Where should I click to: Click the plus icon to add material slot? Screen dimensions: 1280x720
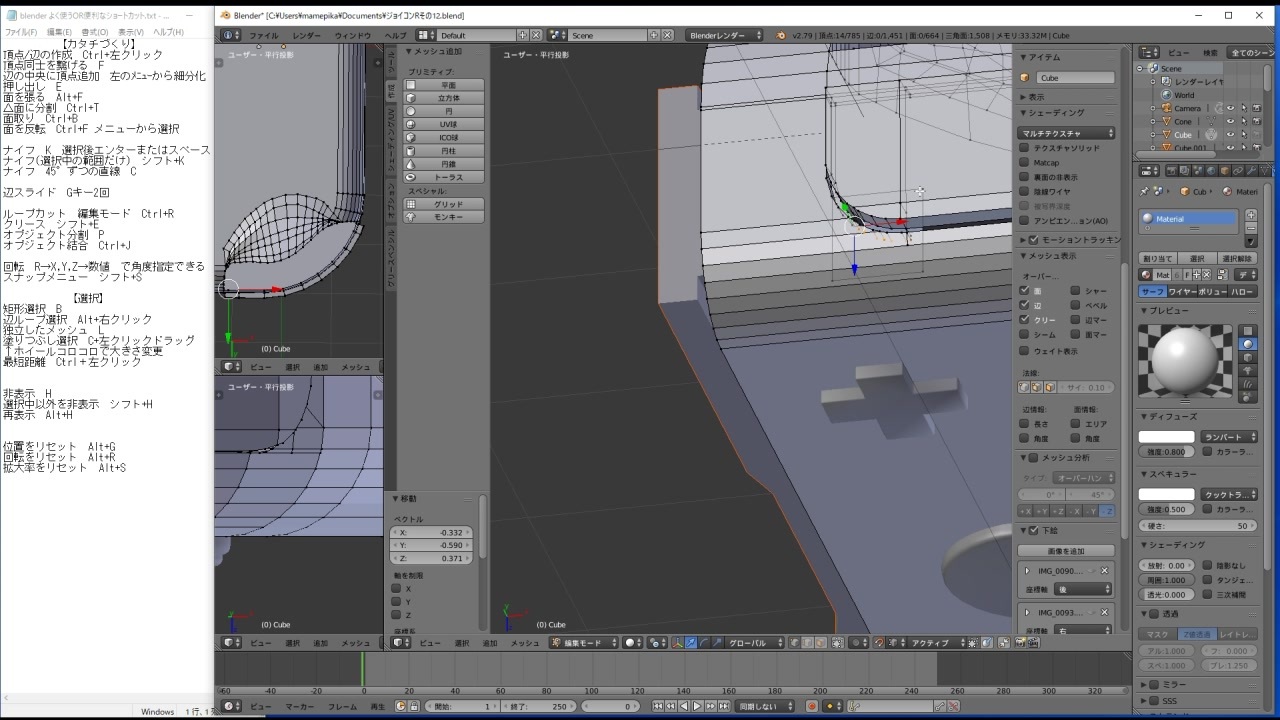click(1250, 215)
